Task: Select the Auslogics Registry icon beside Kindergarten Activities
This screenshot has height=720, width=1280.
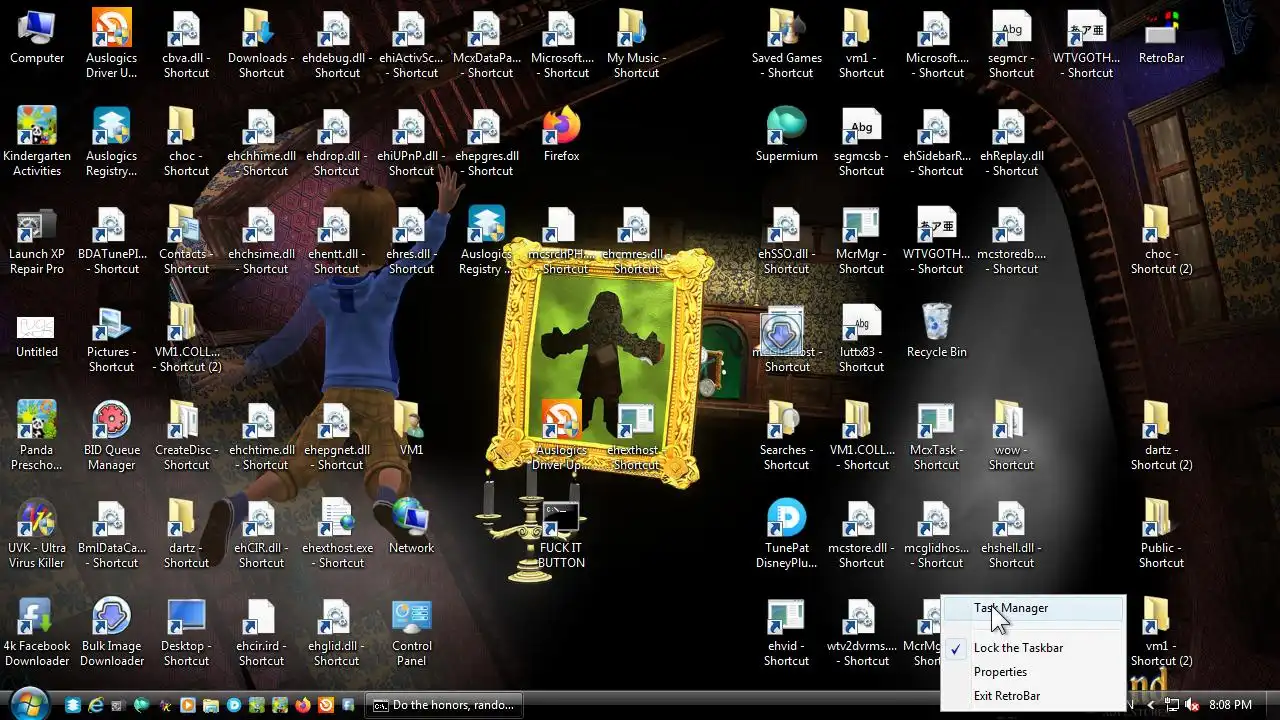Action: click(112, 143)
